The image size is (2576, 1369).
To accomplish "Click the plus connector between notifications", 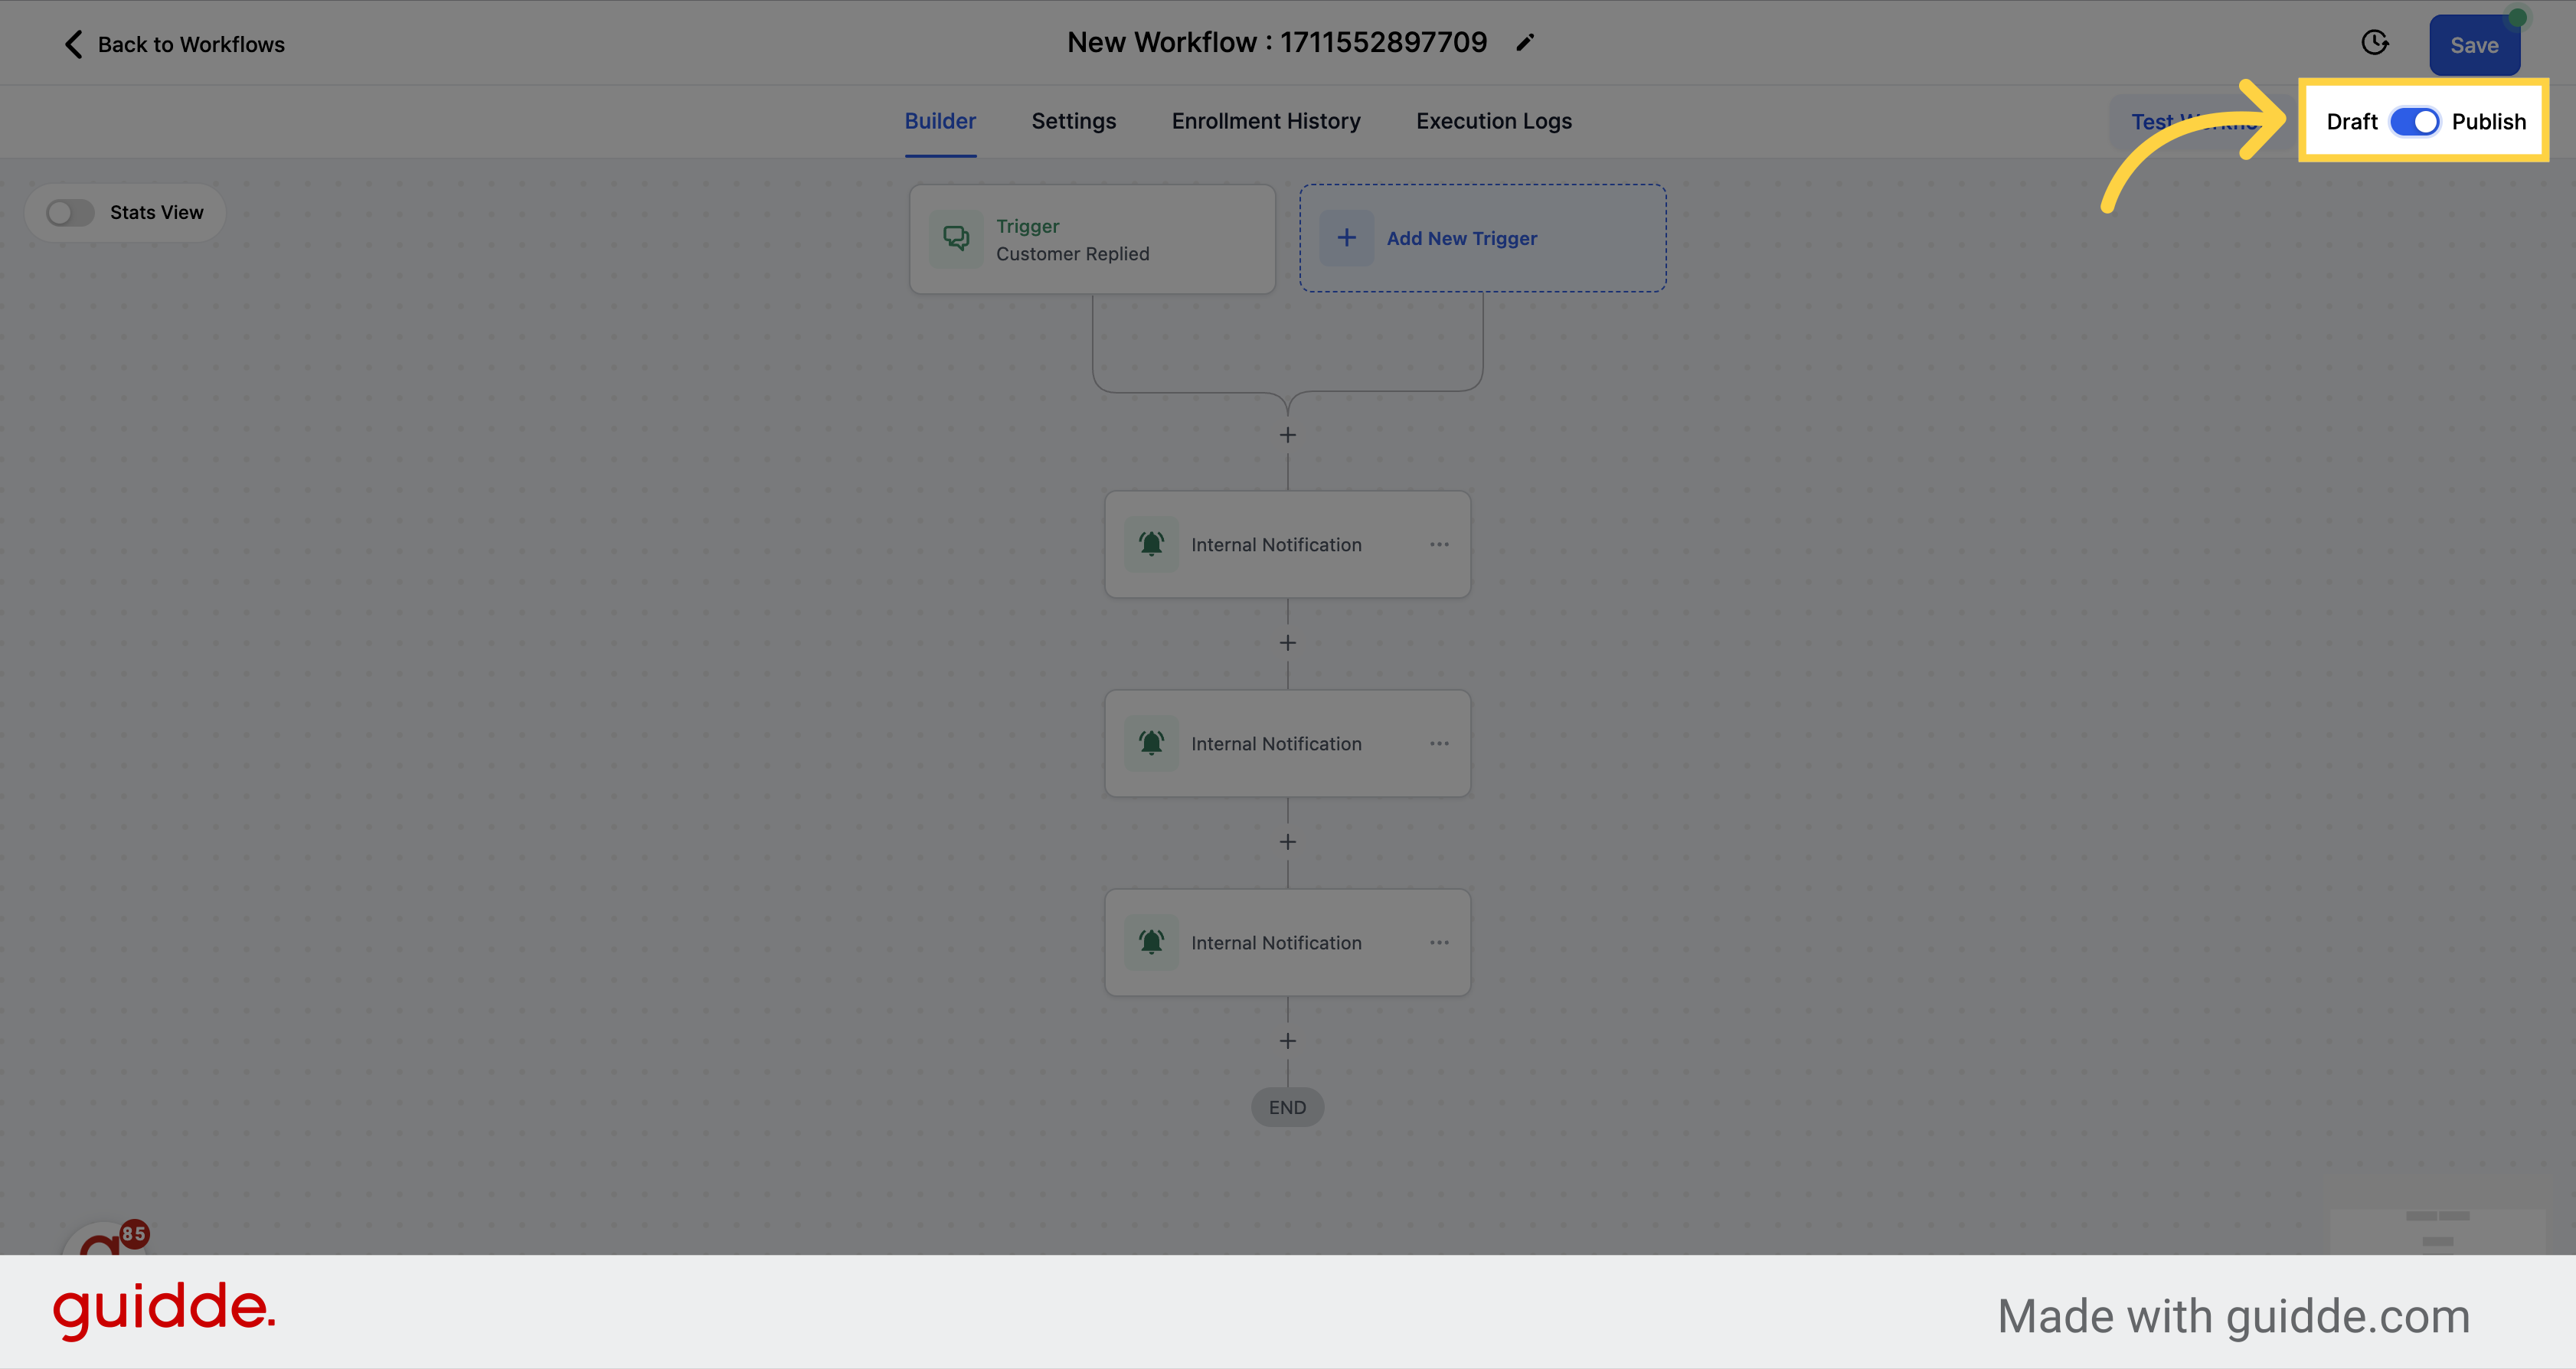I will coord(1288,642).
